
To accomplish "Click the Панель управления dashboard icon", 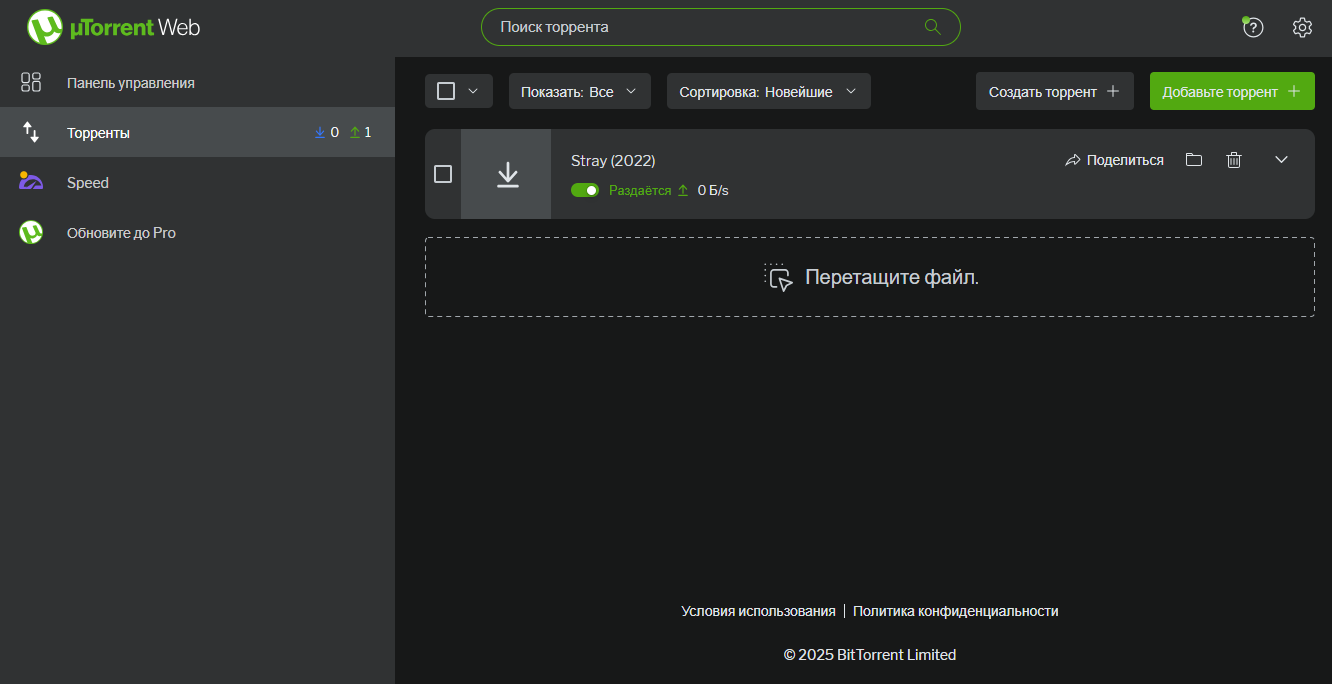I will [31, 83].
